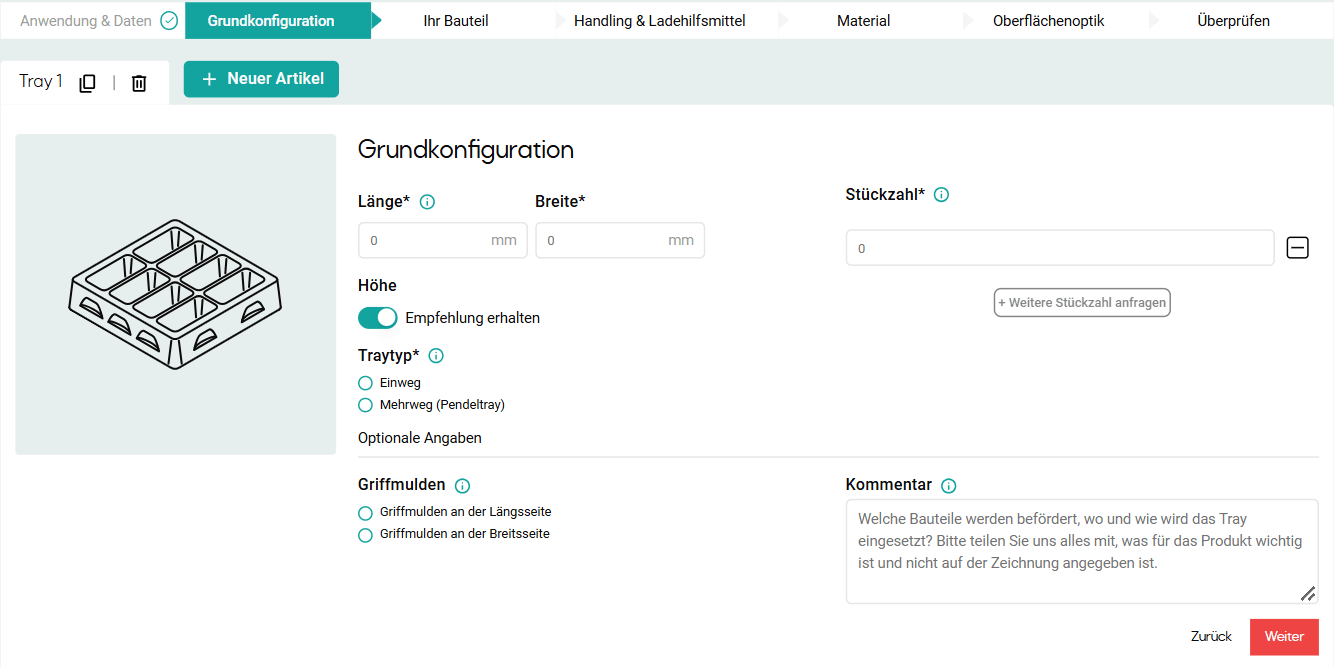Disable the Empfehlung erhalten toggle

(377, 317)
